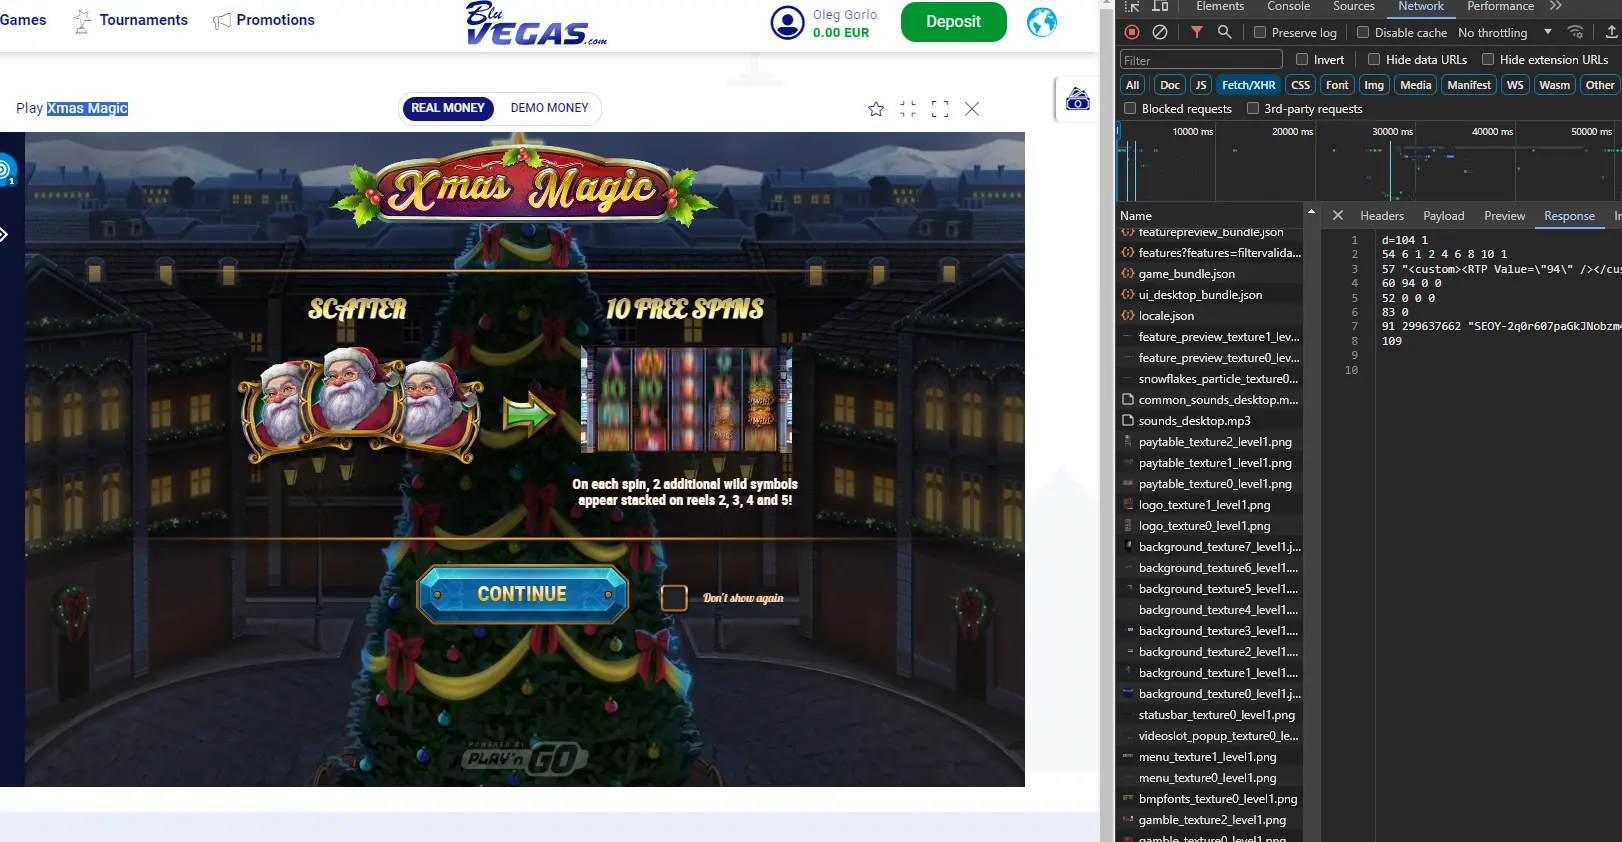Enable Disable cache checkbox
Screen dimensions: 1622x842
point(1363,32)
